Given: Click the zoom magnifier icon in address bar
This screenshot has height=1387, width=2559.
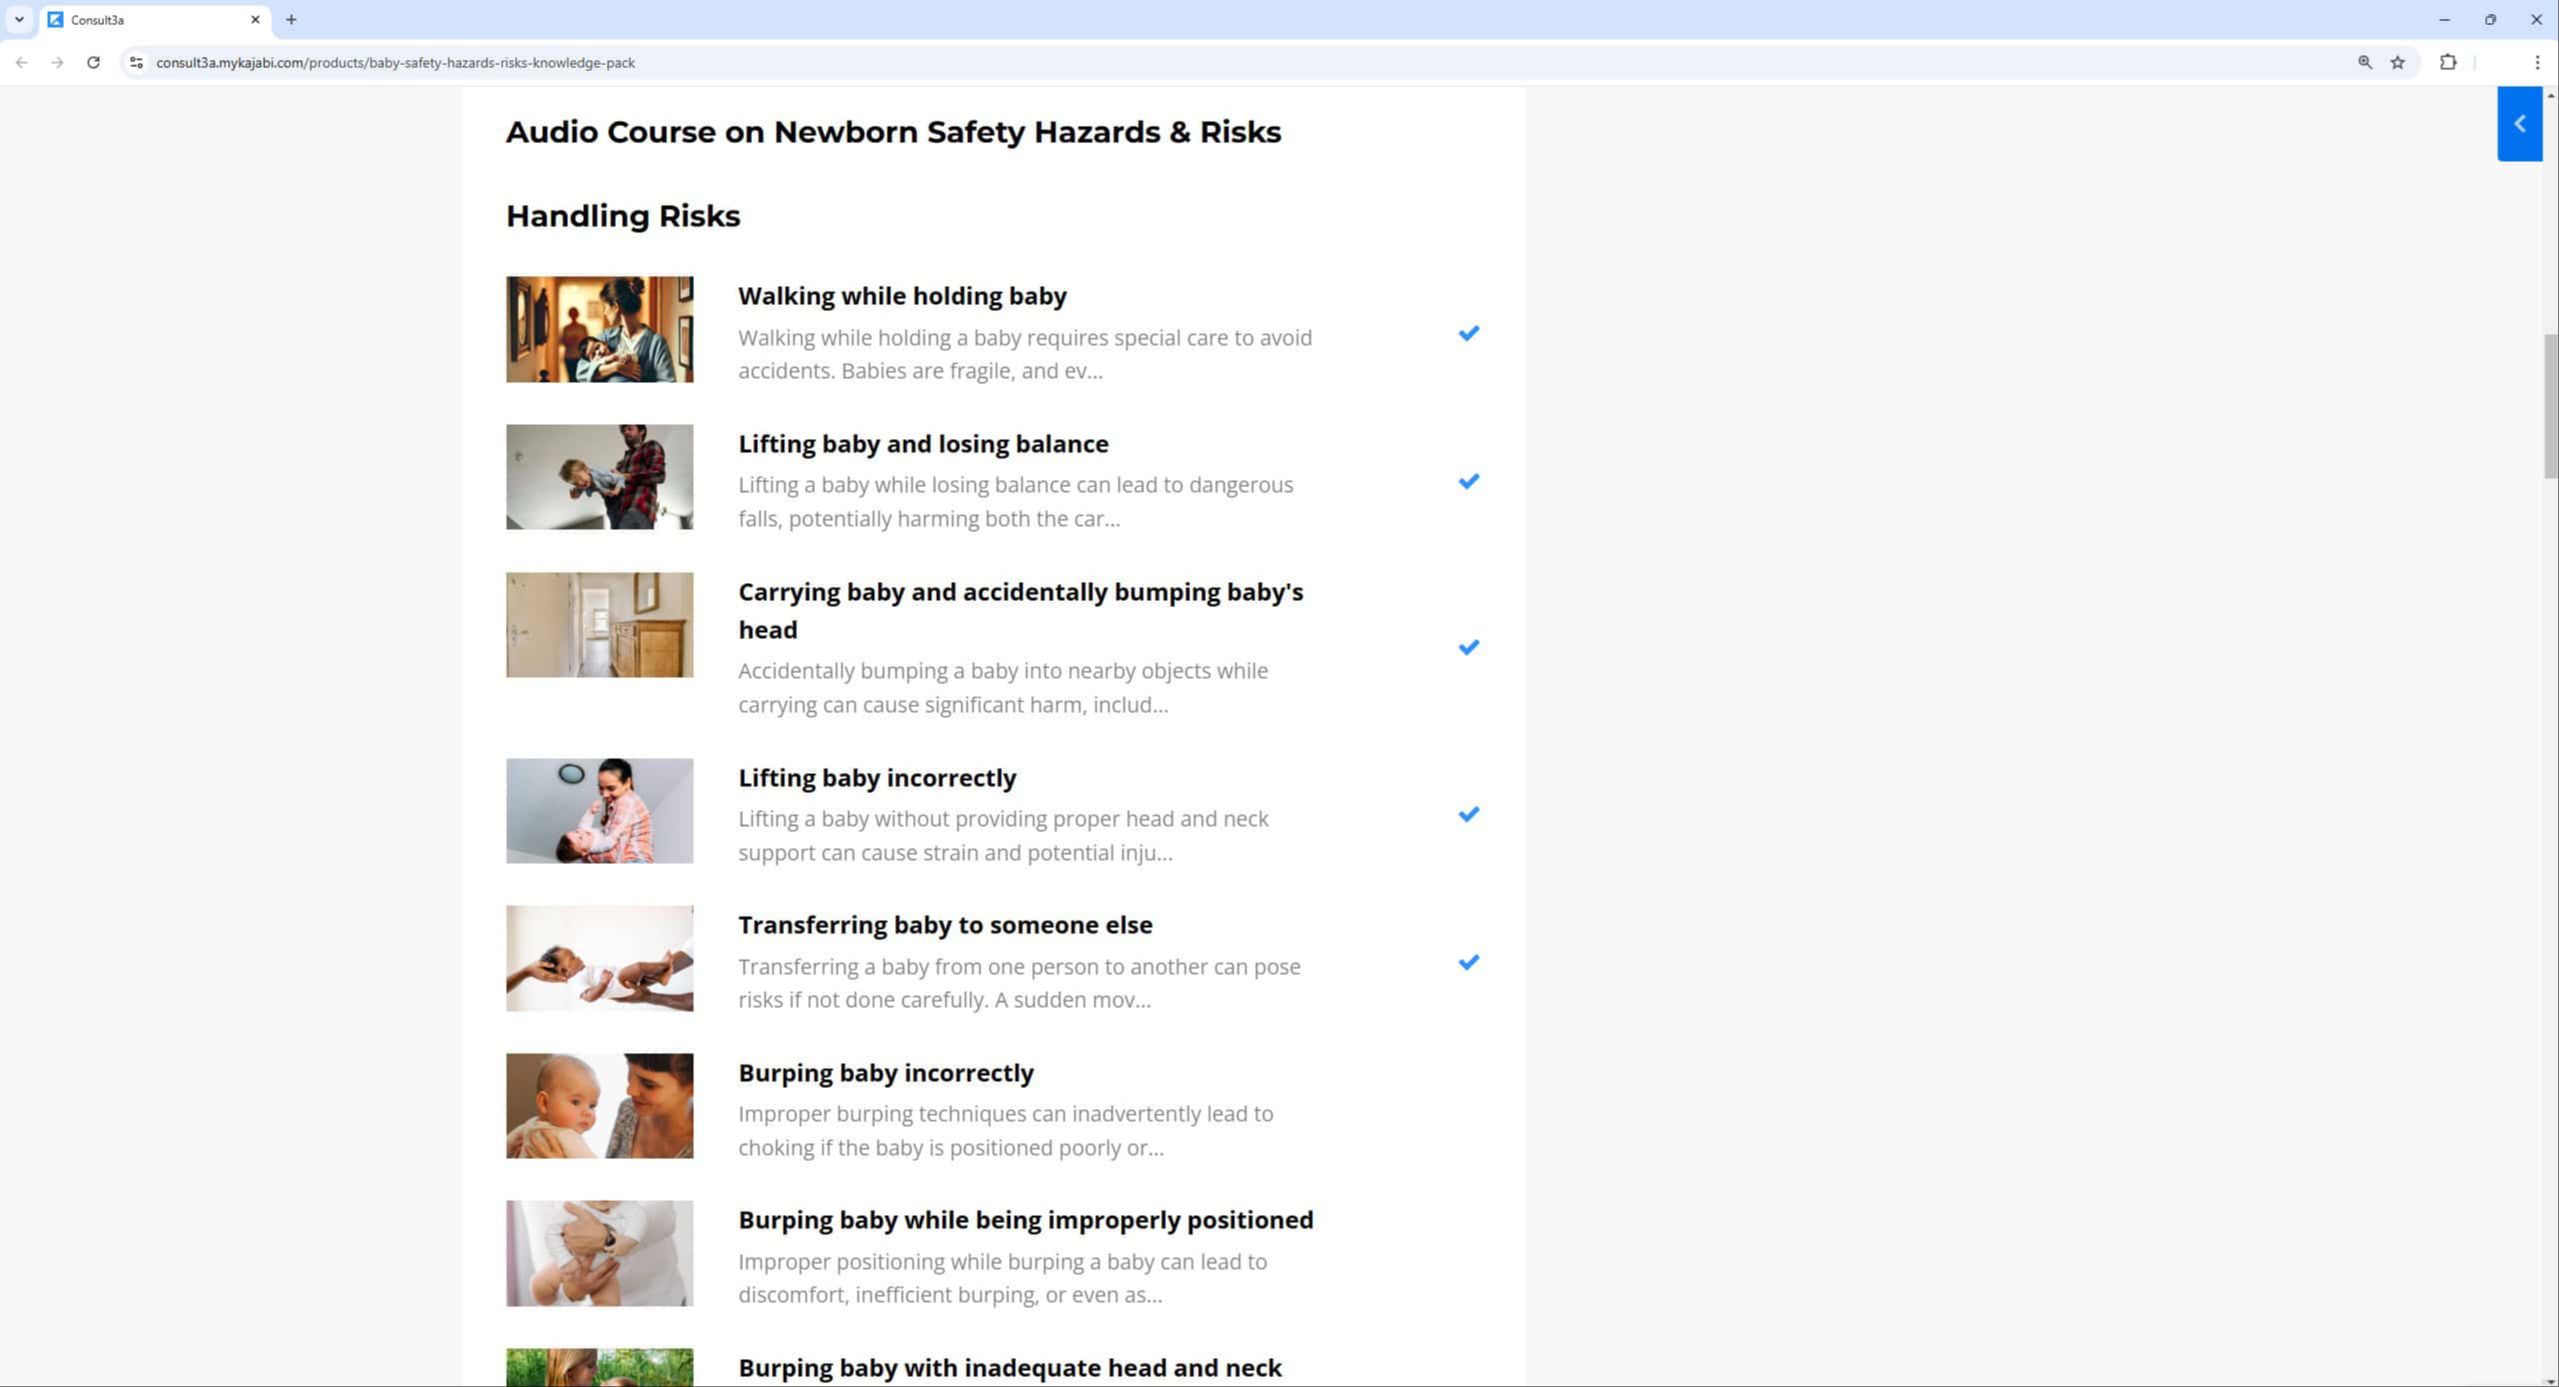Looking at the screenshot, I should (x=2364, y=62).
